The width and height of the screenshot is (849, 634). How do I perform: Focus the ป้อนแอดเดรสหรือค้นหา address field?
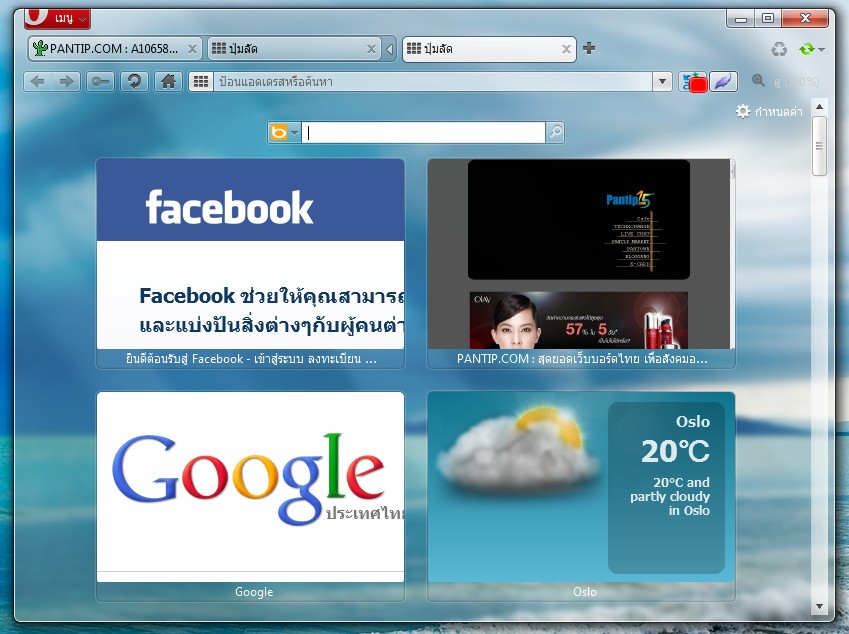(x=433, y=82)
